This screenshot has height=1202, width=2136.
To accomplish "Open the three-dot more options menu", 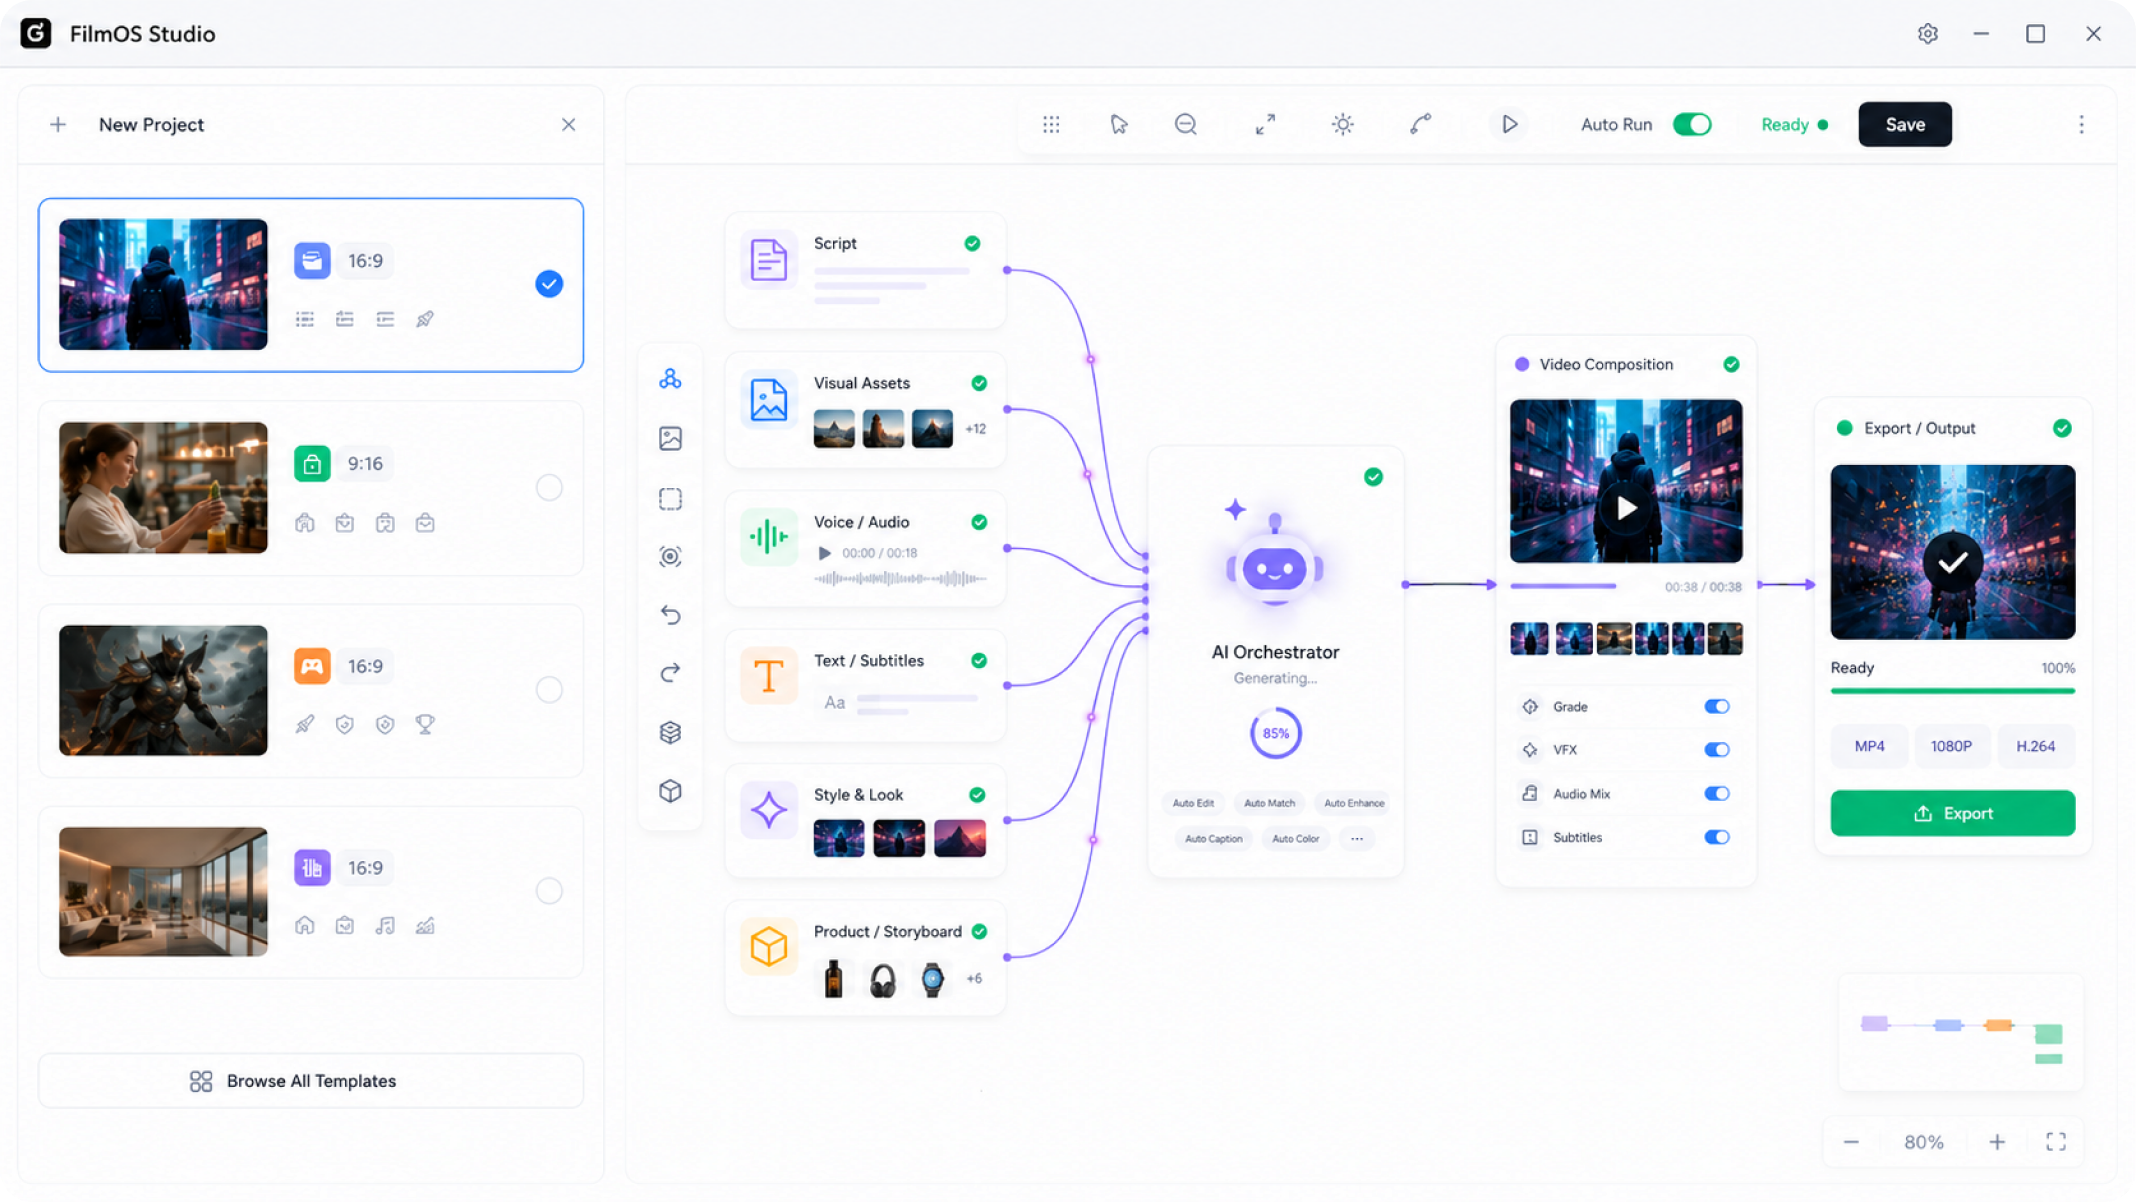I will click(2081, 124).
